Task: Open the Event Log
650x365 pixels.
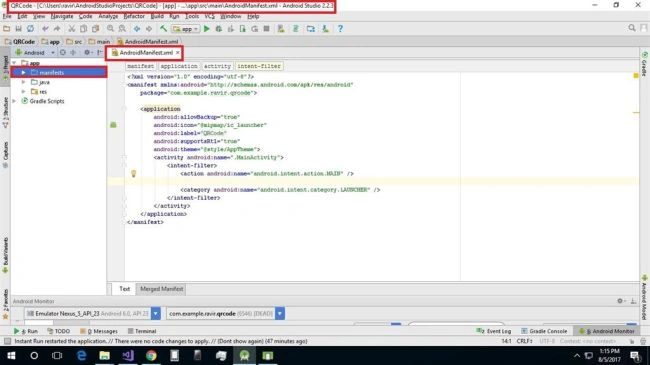Action: tap(494, 331)
